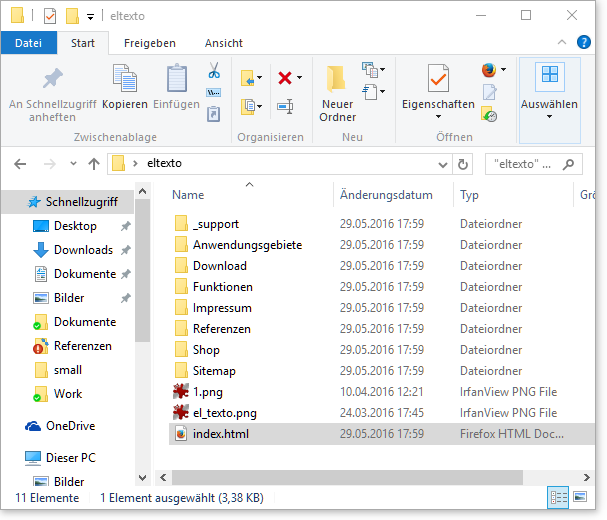Click the History icon in Öffnen group
The width and height of the screenshot is (607, 520).
click(x=489, y=114)
